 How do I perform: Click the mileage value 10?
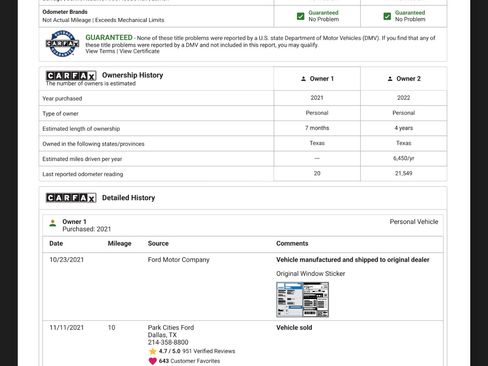coord(111,328)
